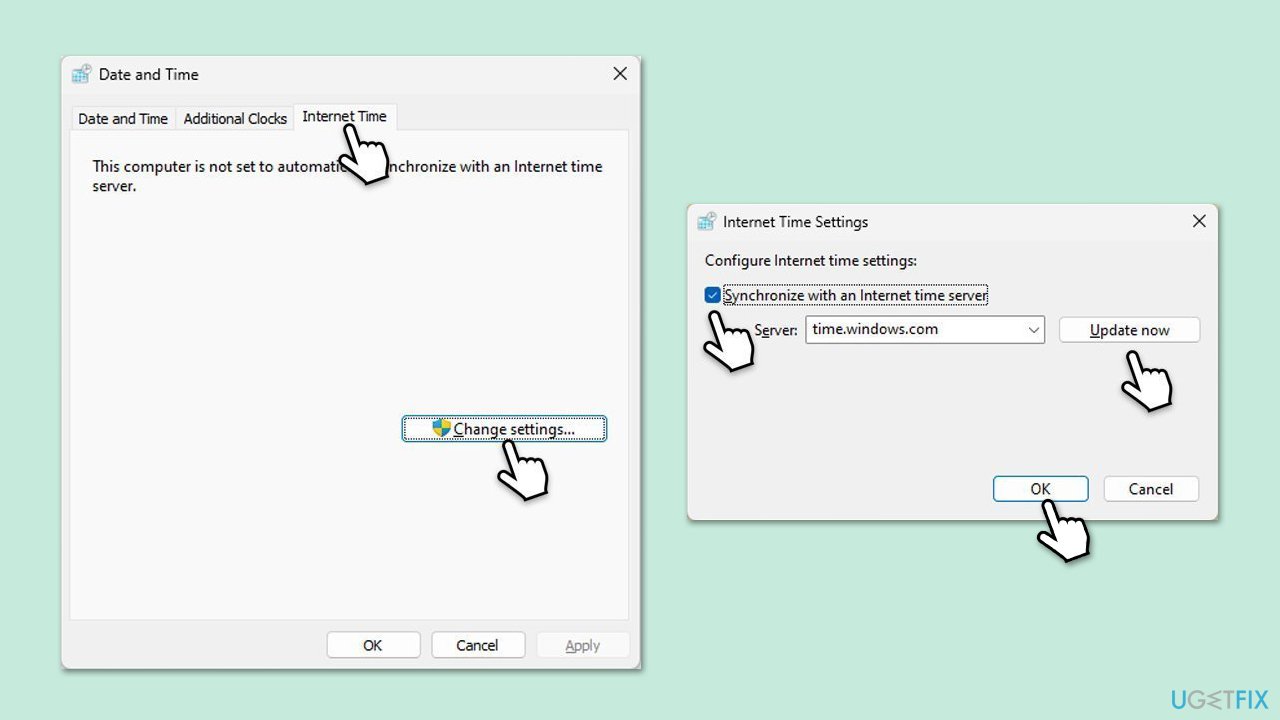This screenshot has width=1280, height=720.
Task: Close the Date and Time window
Action: tap(619, 73)
